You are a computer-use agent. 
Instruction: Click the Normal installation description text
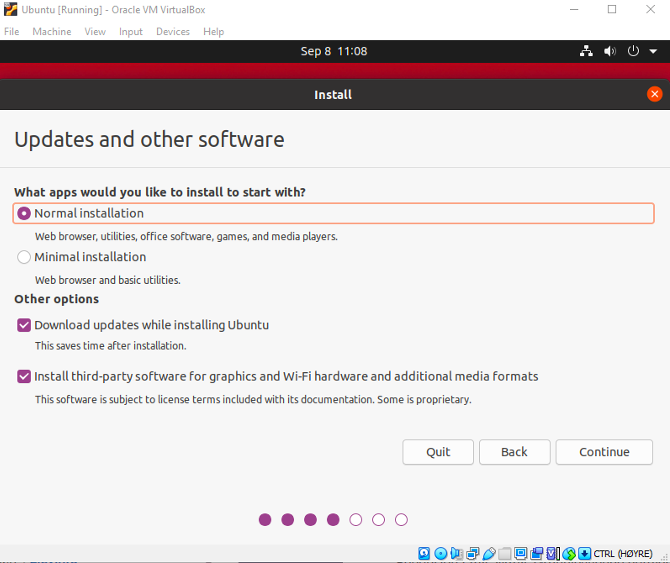click(186, 237)
